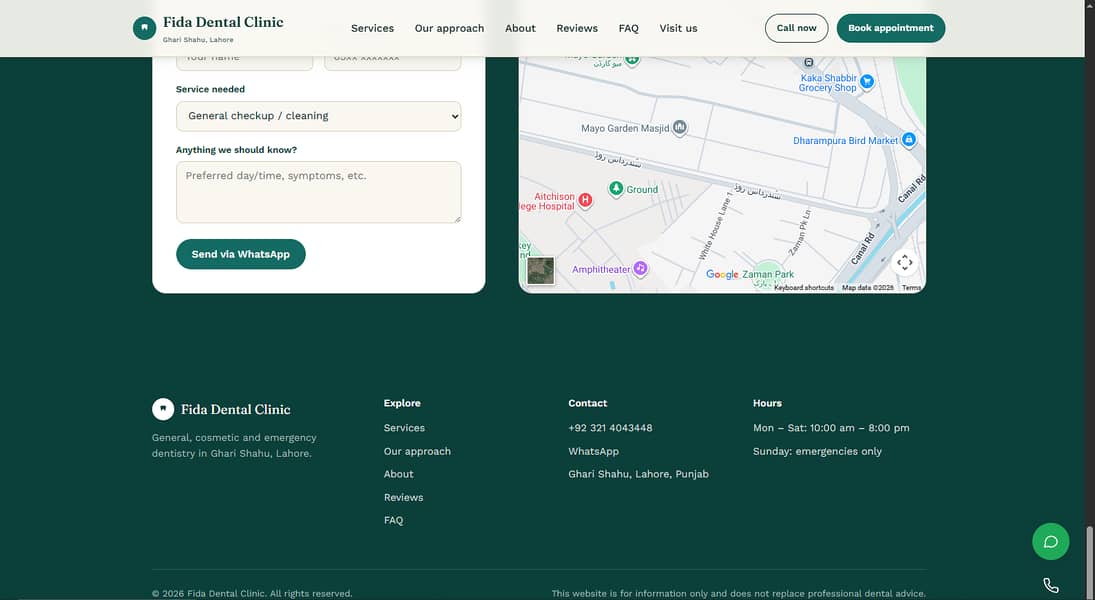Click the page vertical scrollbar thumb
1095x600 pixels.
tap(1089, 562)
